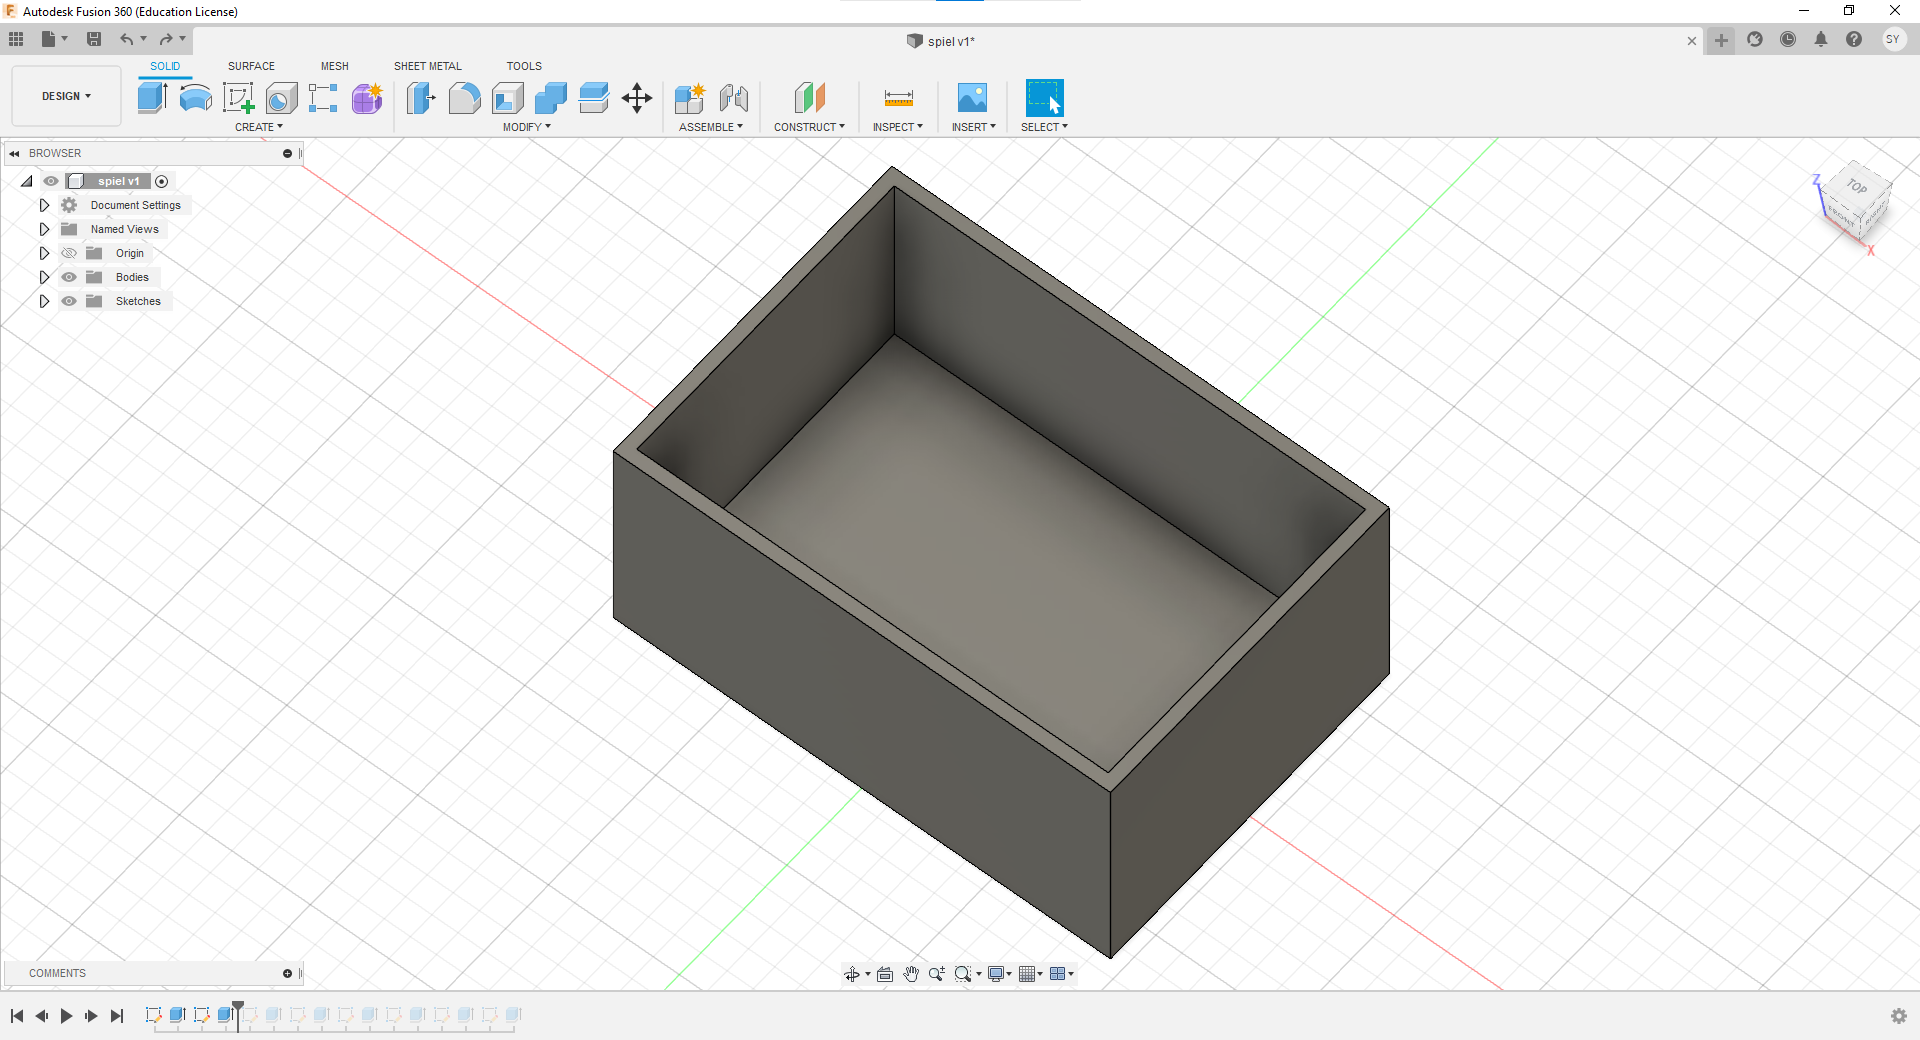Select the Revolve tool
This screenshot has width=1920, height=1040.
tap(195, 98)
